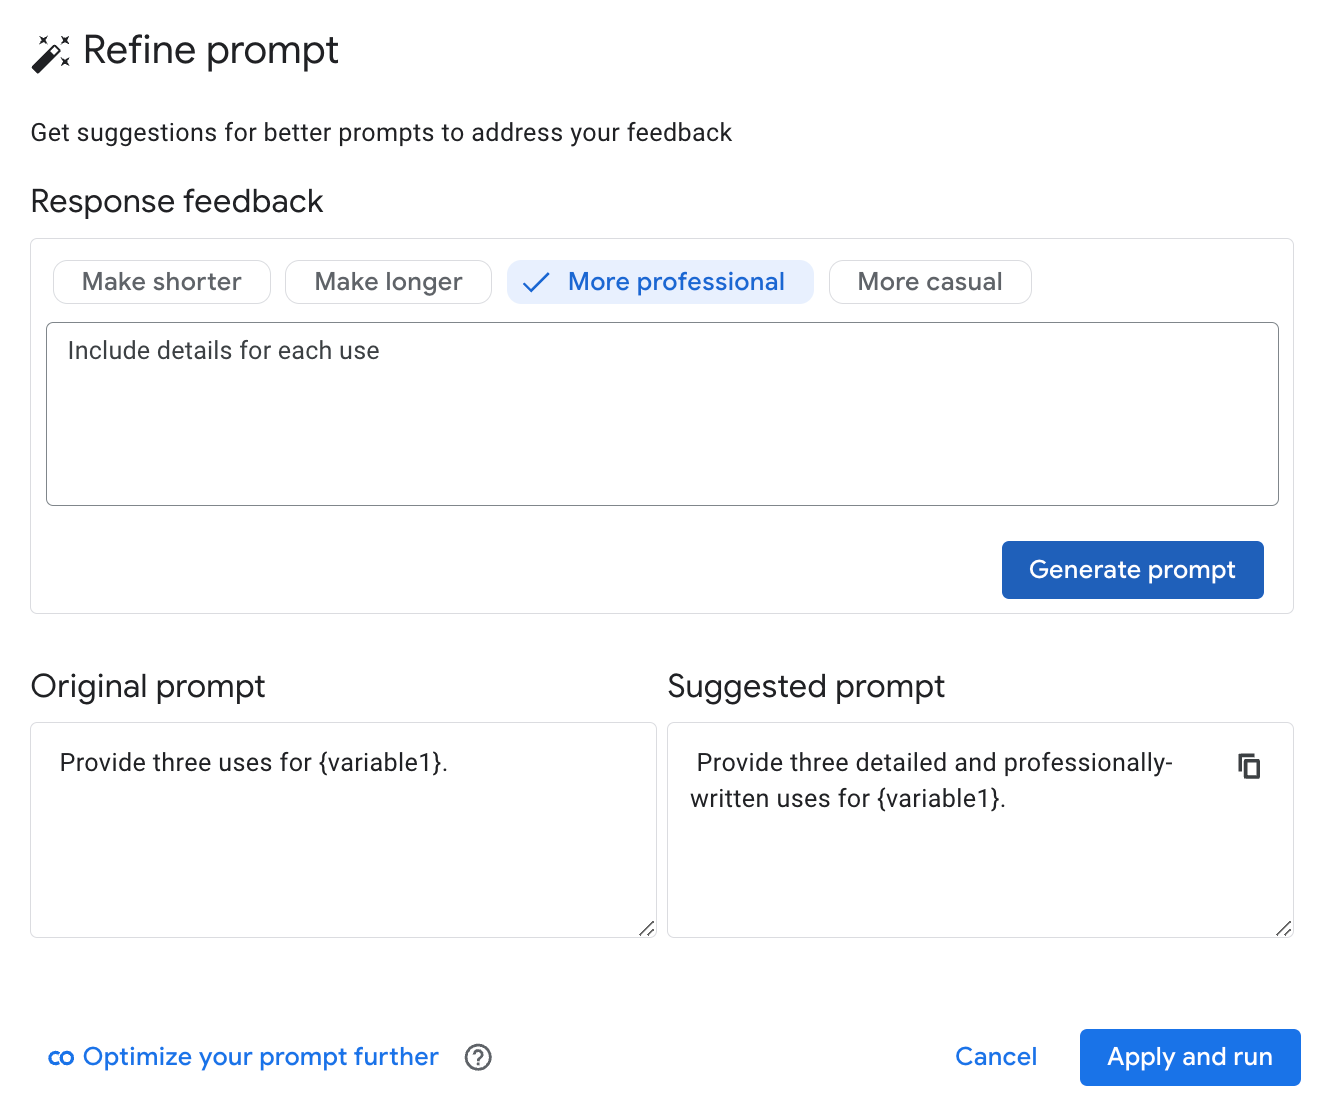Copy the suggested prompt using the copy icon
Image resolution: width=1320 pixels, height=1098 pixels.
pyautogui.click(x=1249, y=765)
